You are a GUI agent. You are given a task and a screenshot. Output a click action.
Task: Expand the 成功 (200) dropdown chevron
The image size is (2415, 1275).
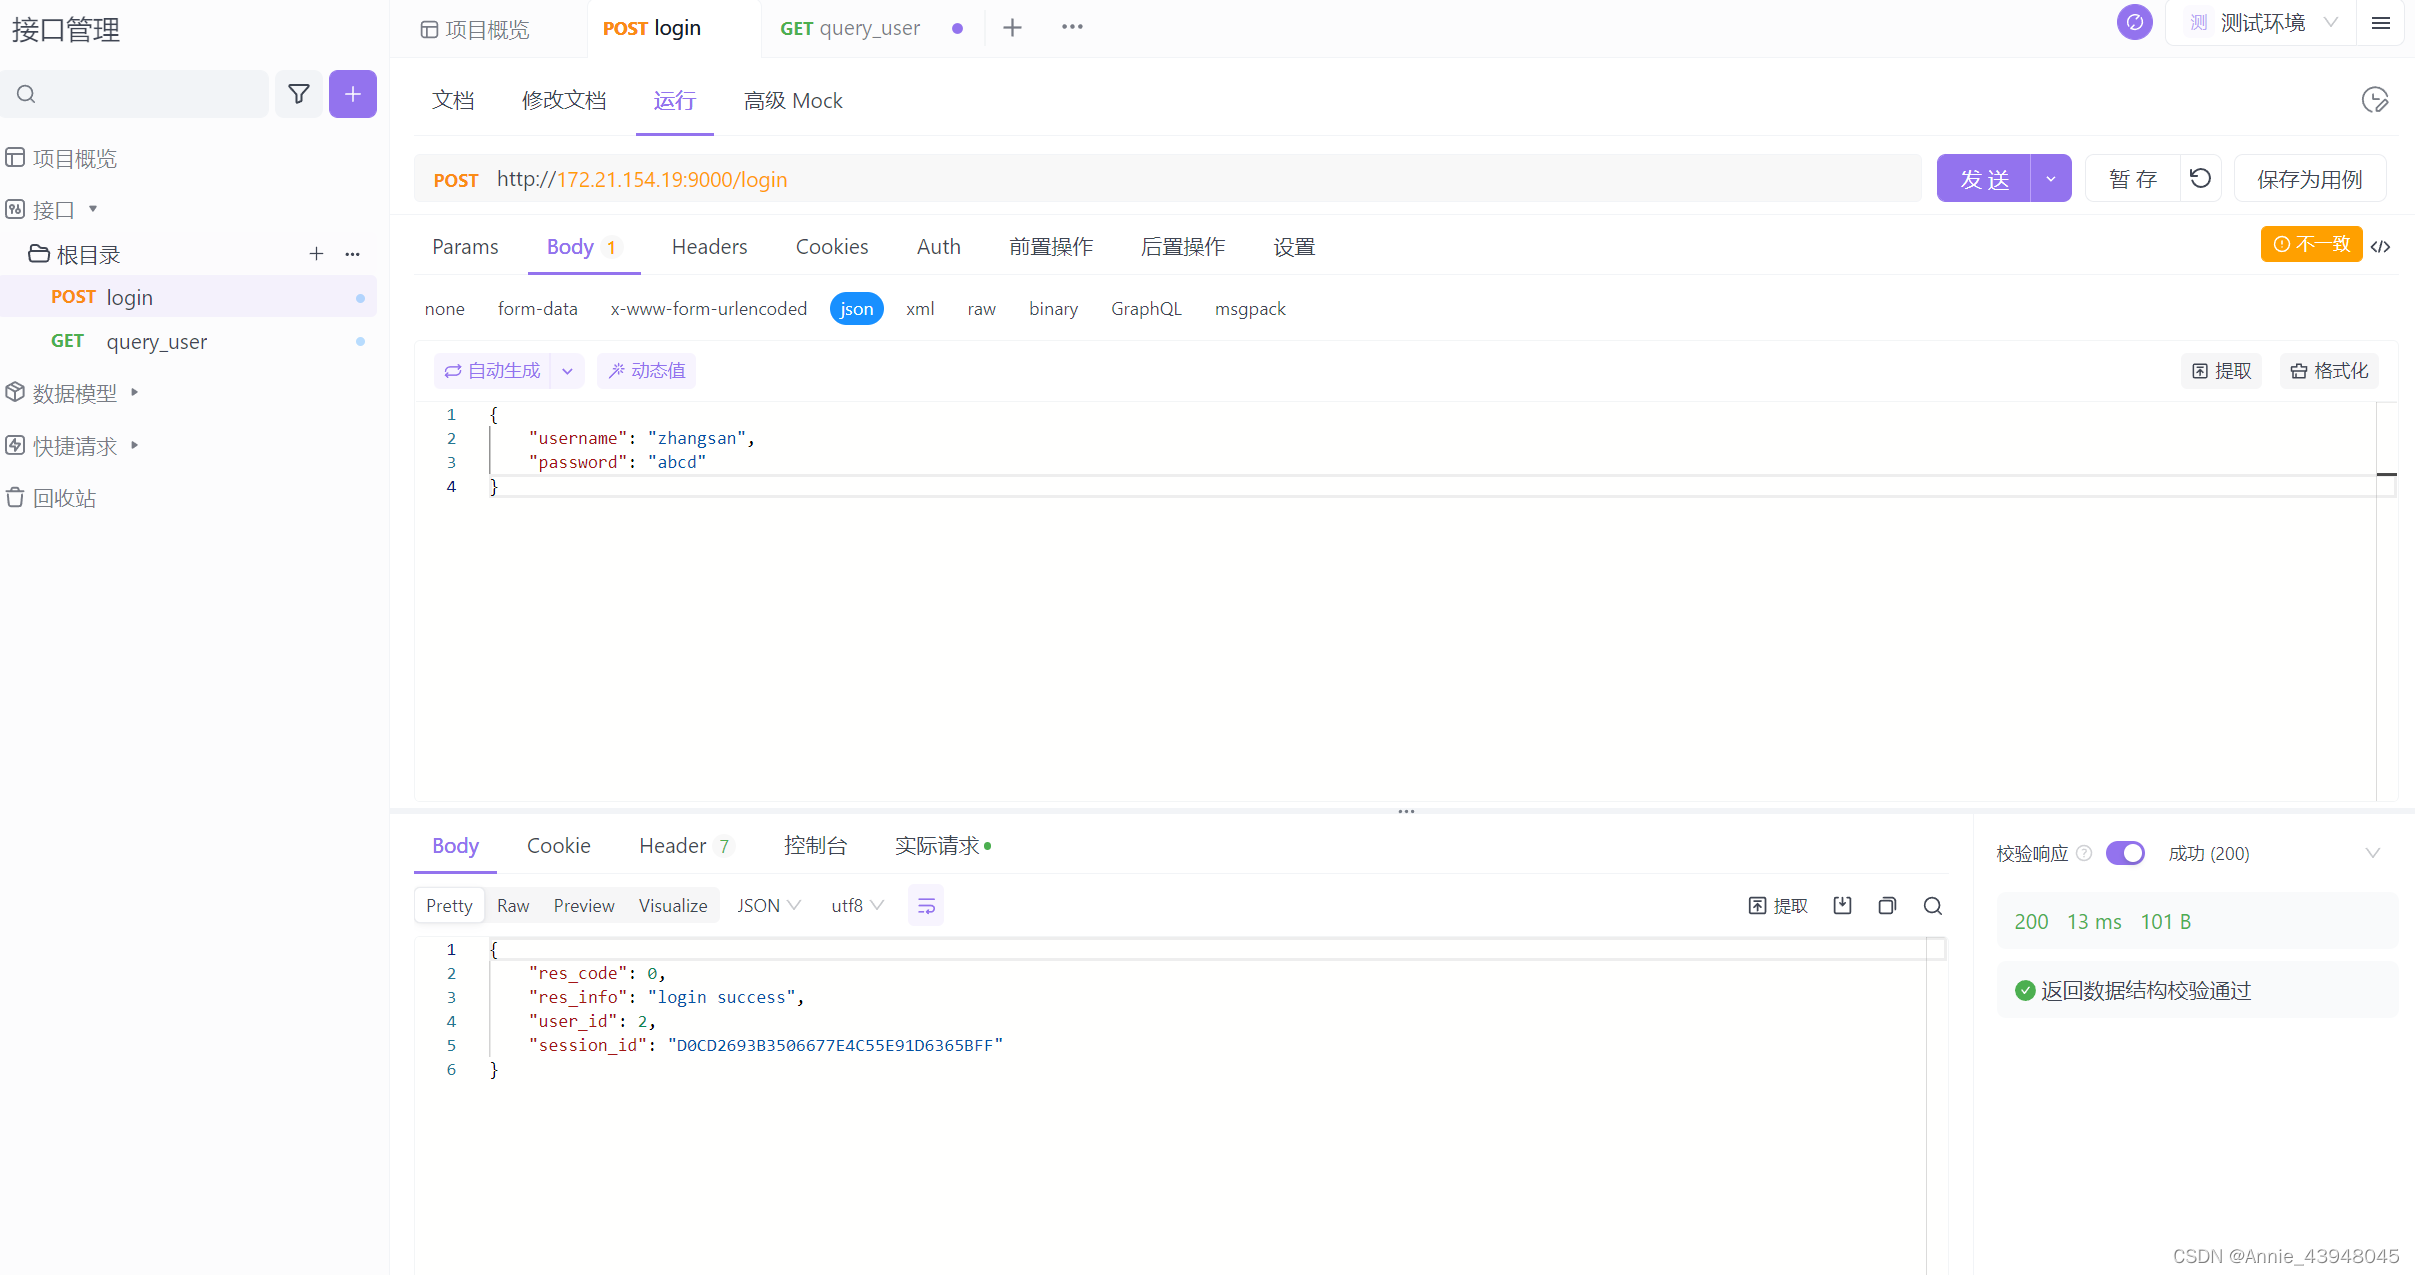2372,853
